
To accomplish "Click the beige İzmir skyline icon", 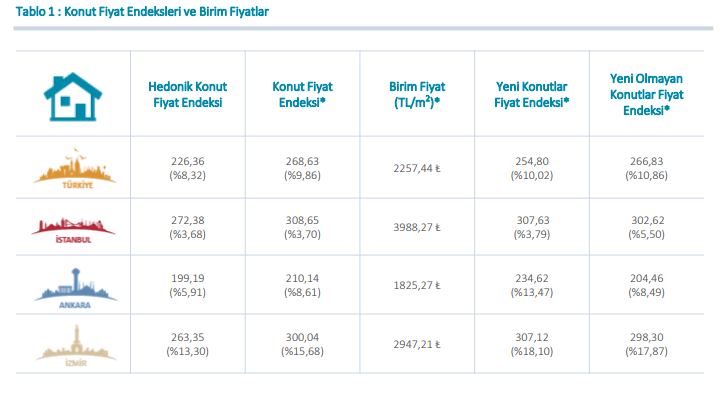I will point(76,345).
